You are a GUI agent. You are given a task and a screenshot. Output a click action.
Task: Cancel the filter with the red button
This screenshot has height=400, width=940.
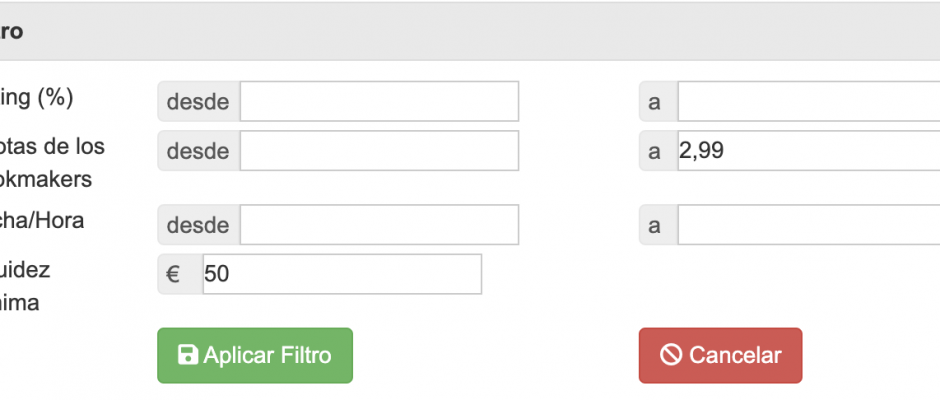coord(720,355)
